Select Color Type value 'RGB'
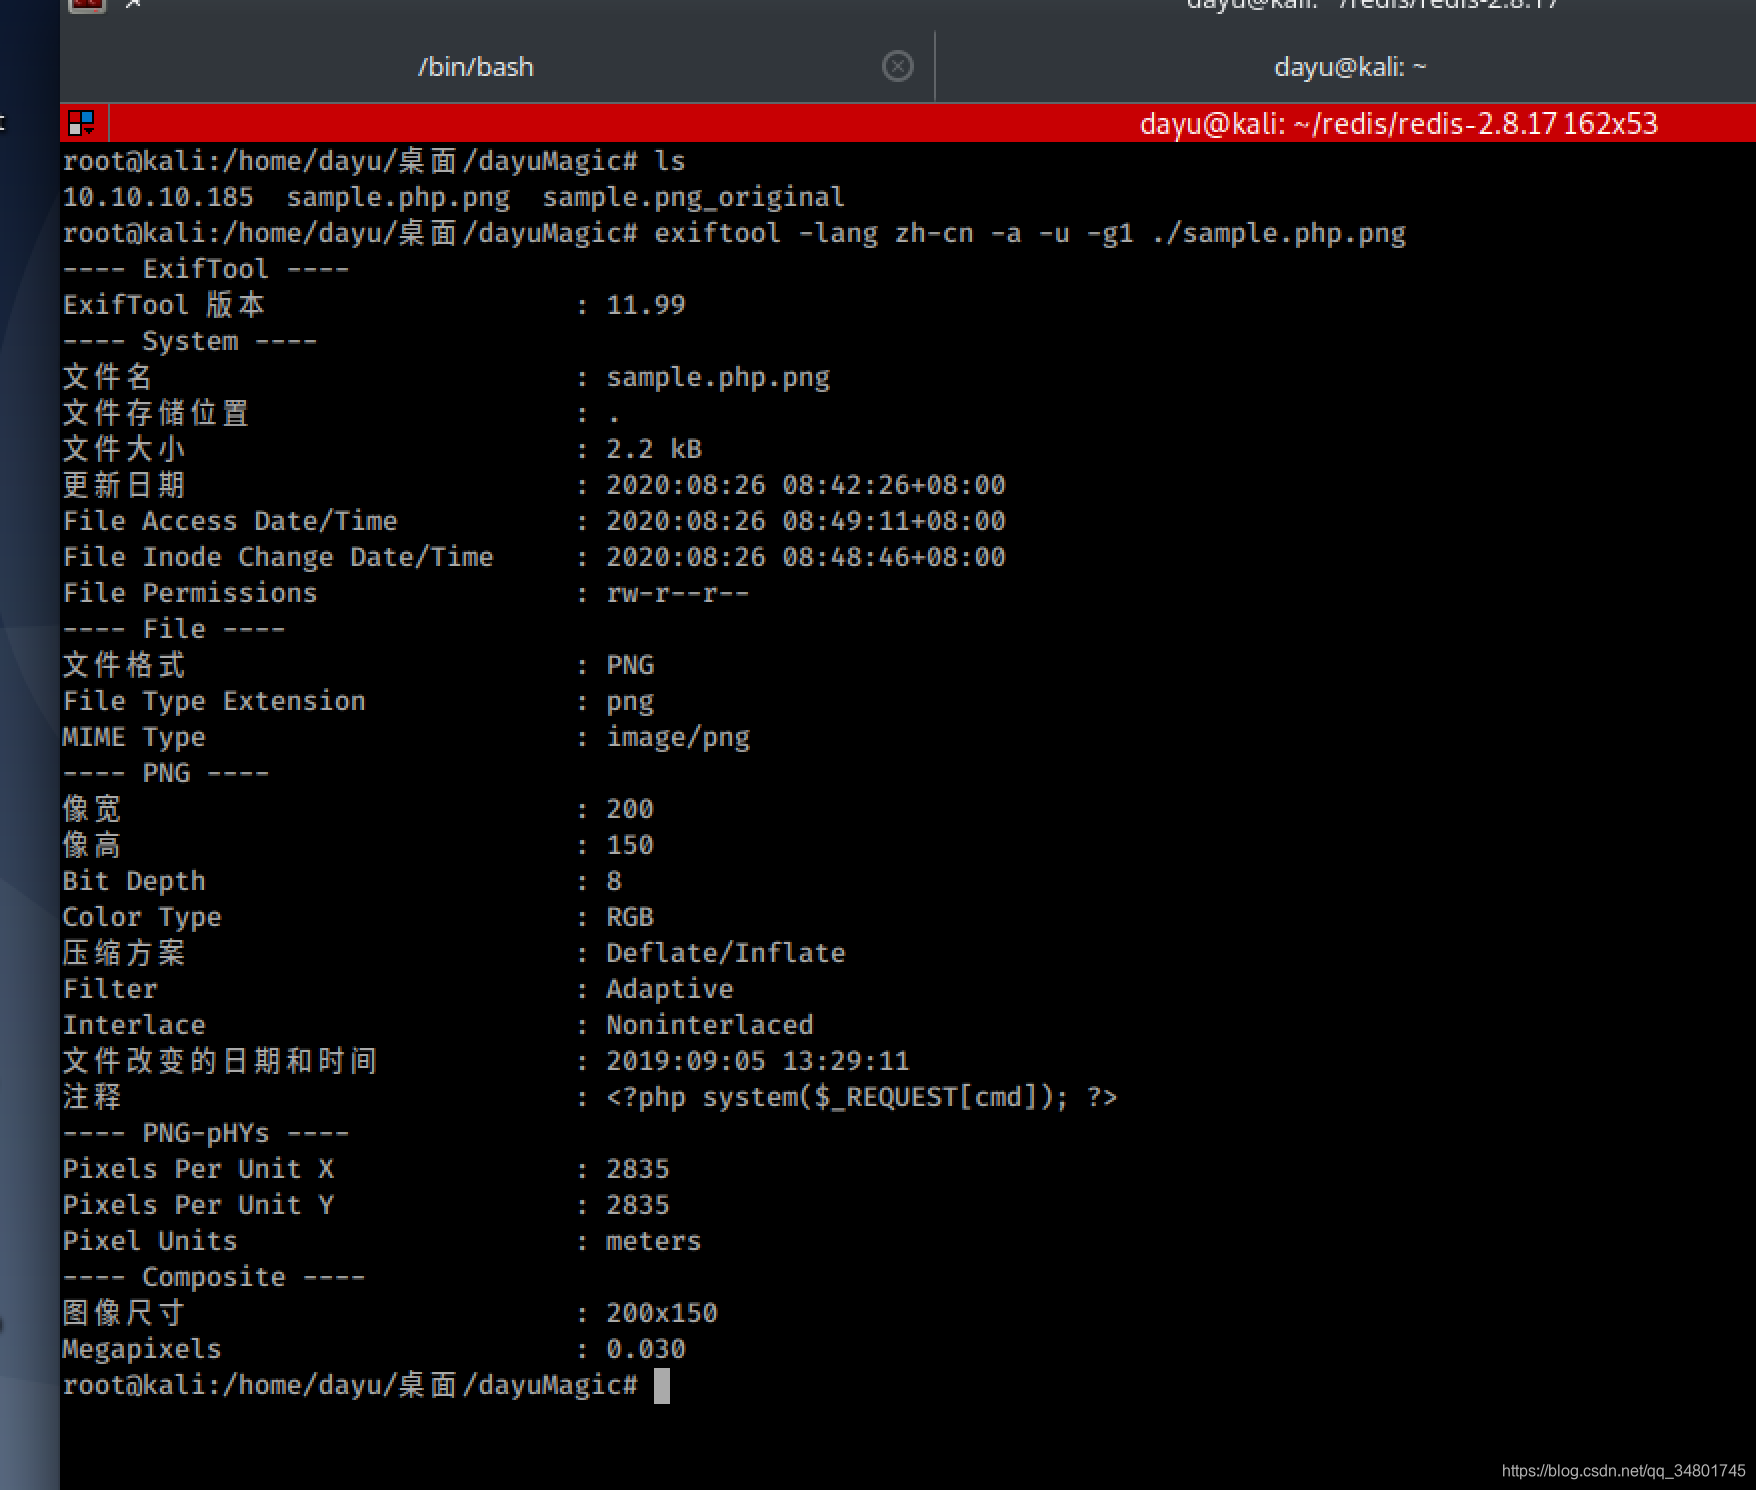The height and width of the screenshot is (1490, 1756). [x=630, y=917]
